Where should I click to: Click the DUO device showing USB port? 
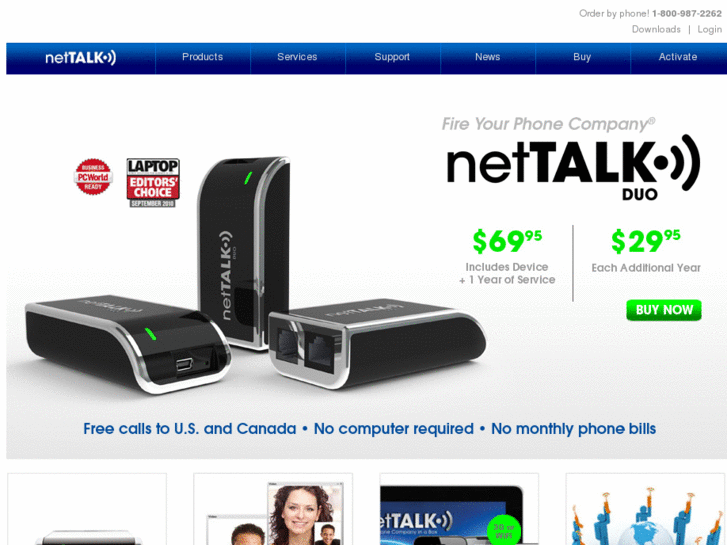coord(128,343)
